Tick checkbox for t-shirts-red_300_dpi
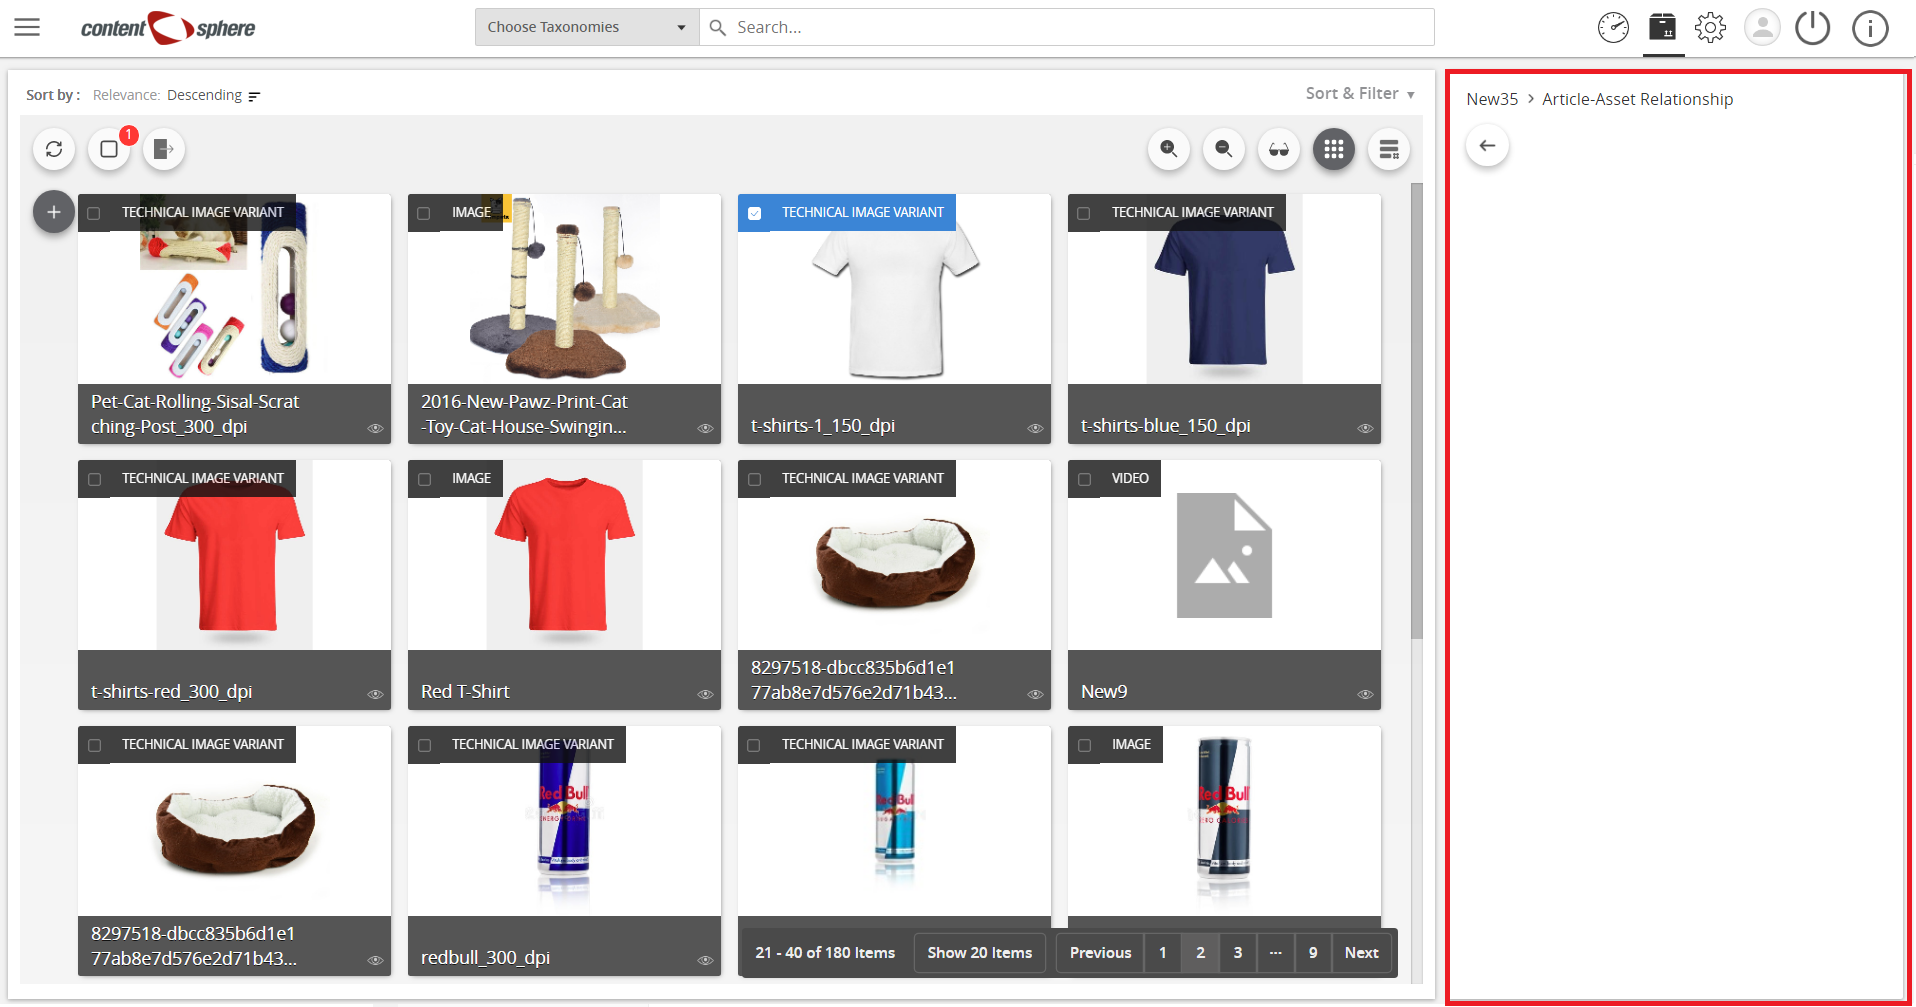Viewport: 1916px width, 1007px height. 94,479
